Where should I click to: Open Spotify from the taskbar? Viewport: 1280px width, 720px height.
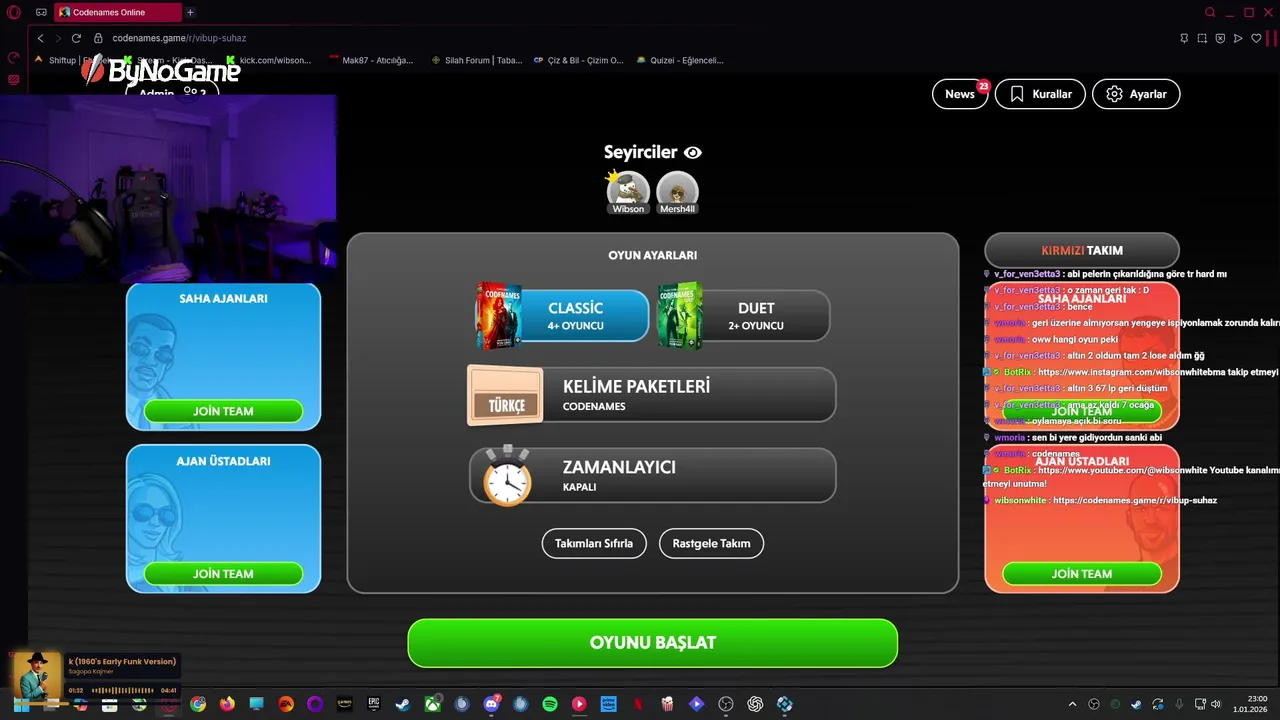[x=550, y=704]
